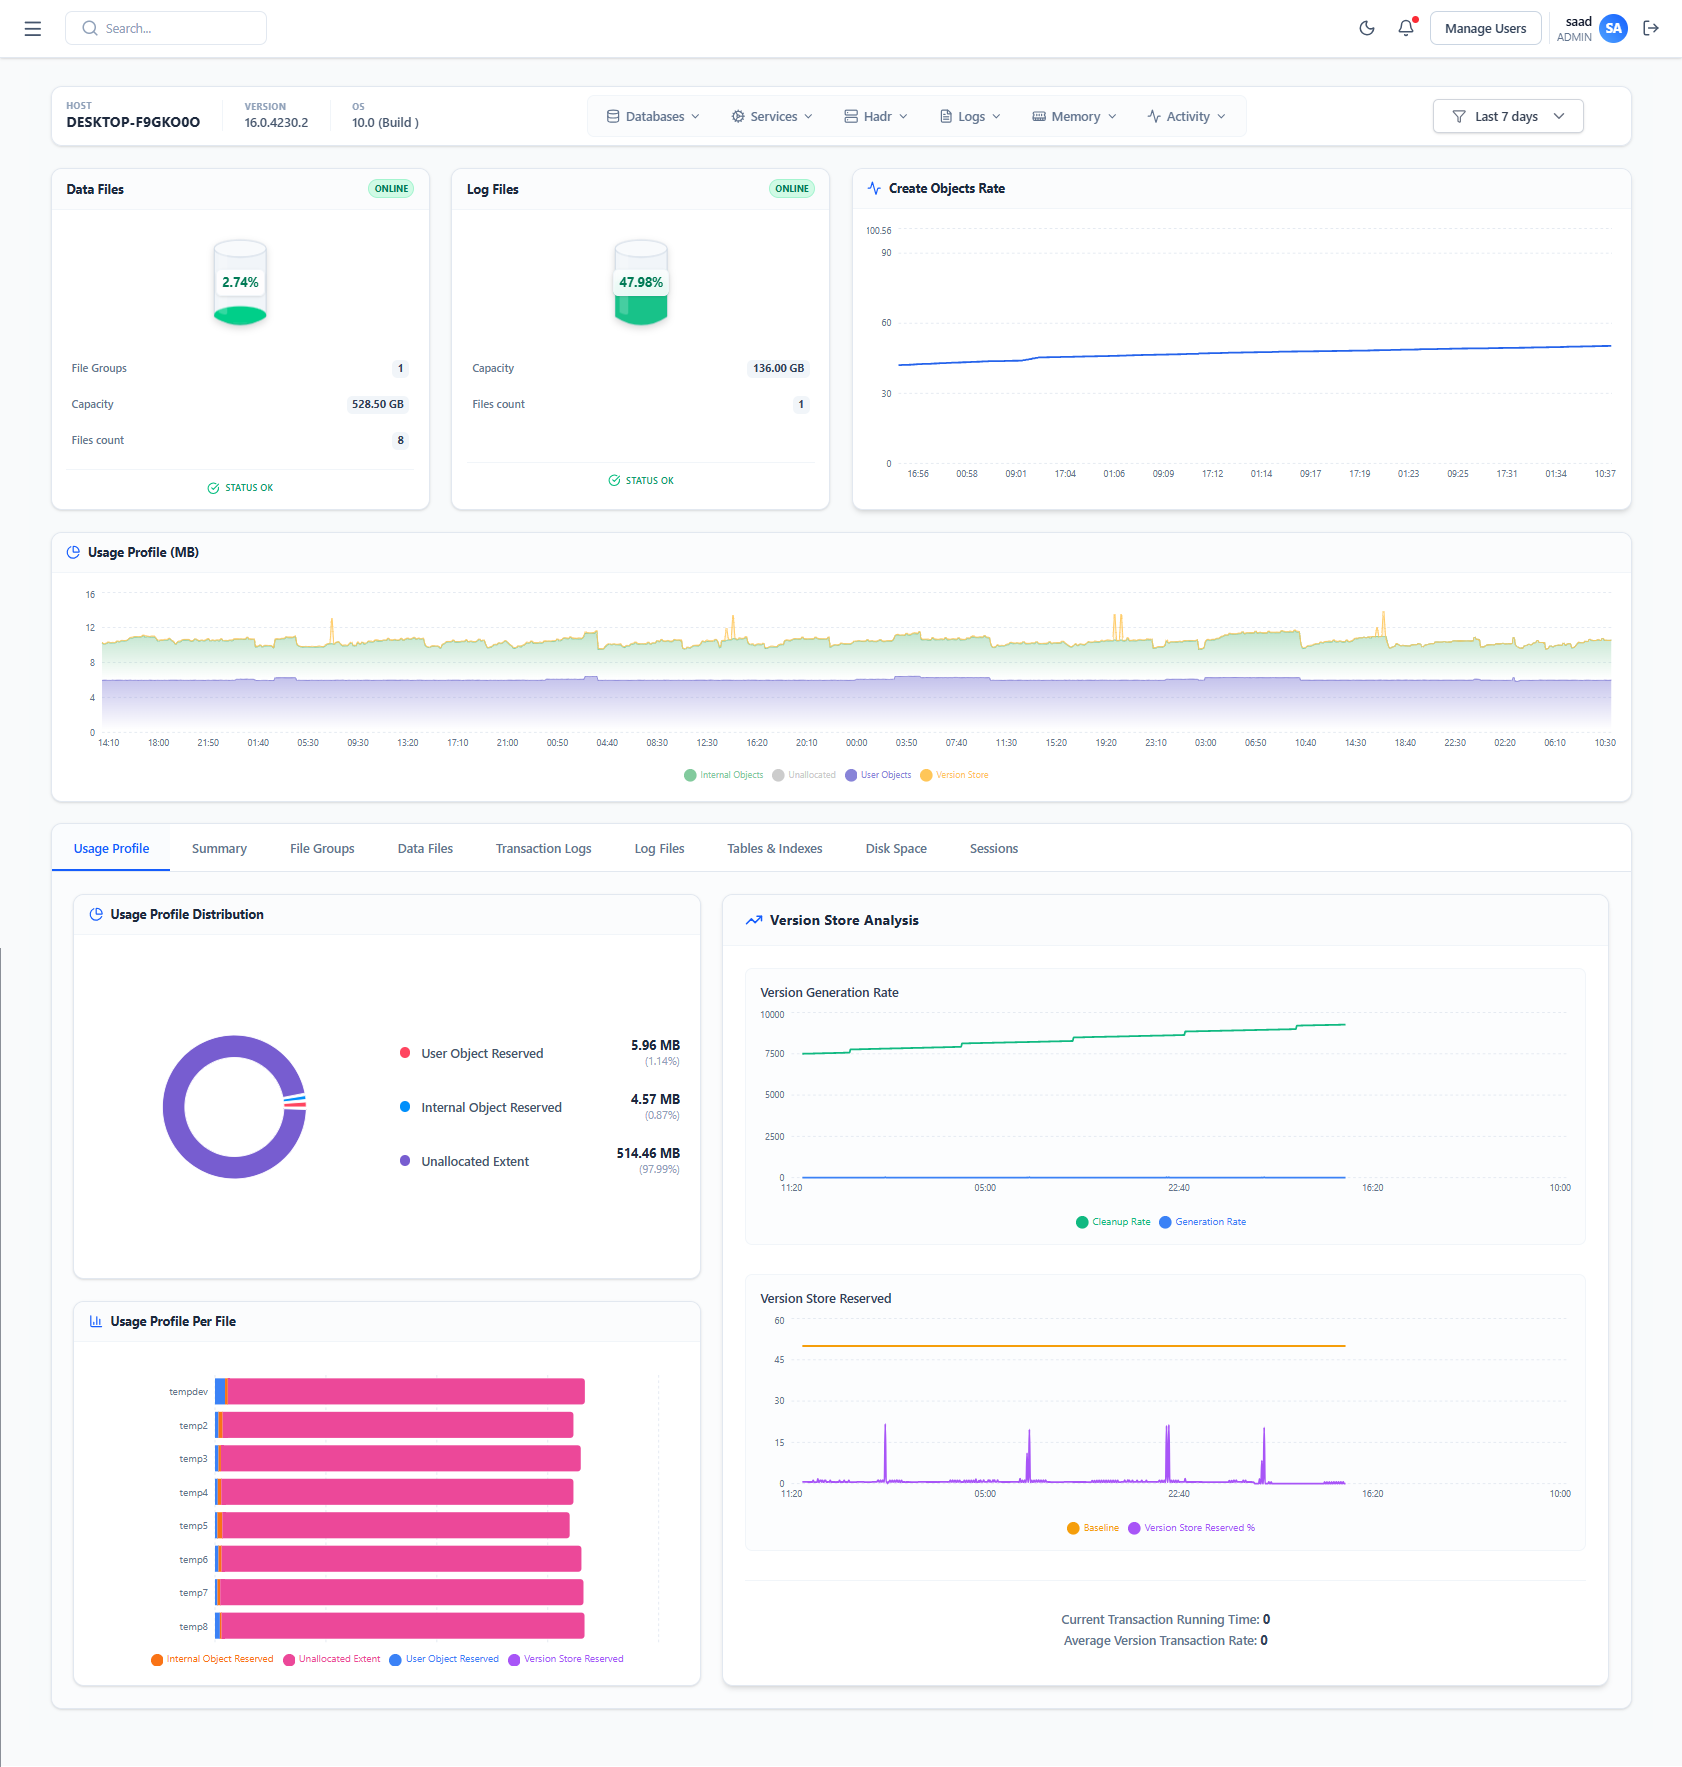Click inside the Search field
The height and width of the screenshot is (1767, 1682).
tap(165, 28)
